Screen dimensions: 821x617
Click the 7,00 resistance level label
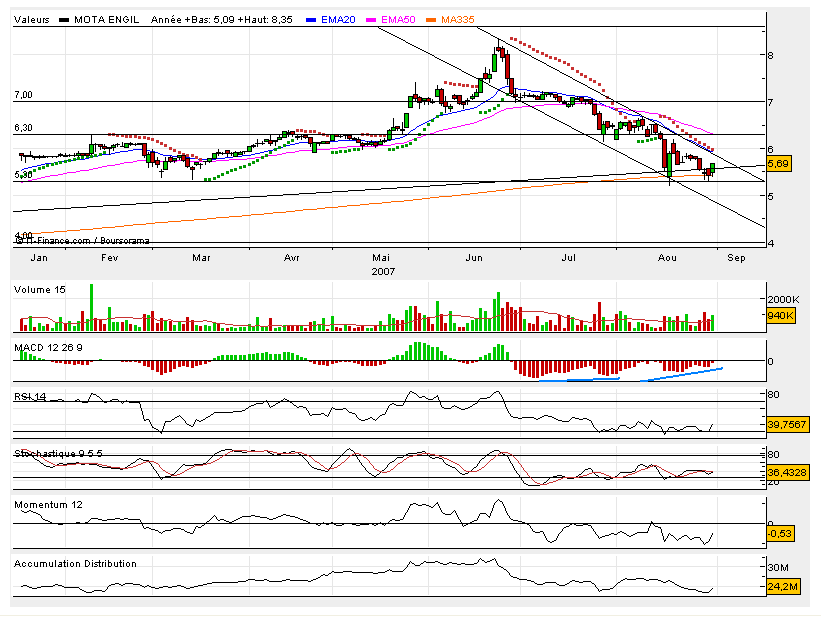coord(23,95)
